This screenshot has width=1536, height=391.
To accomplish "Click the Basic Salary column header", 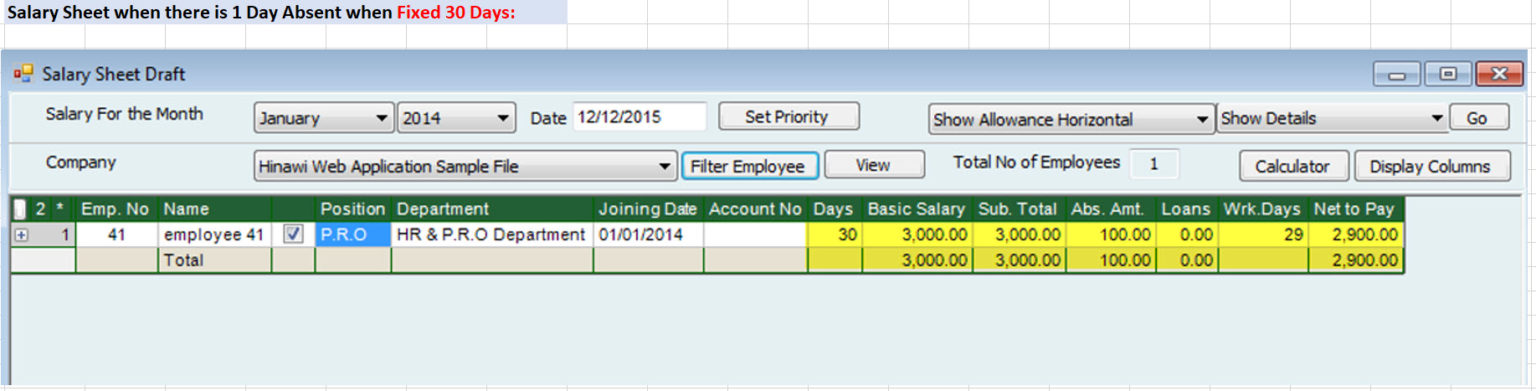I will pyautogui.click(x=916, y=209).
